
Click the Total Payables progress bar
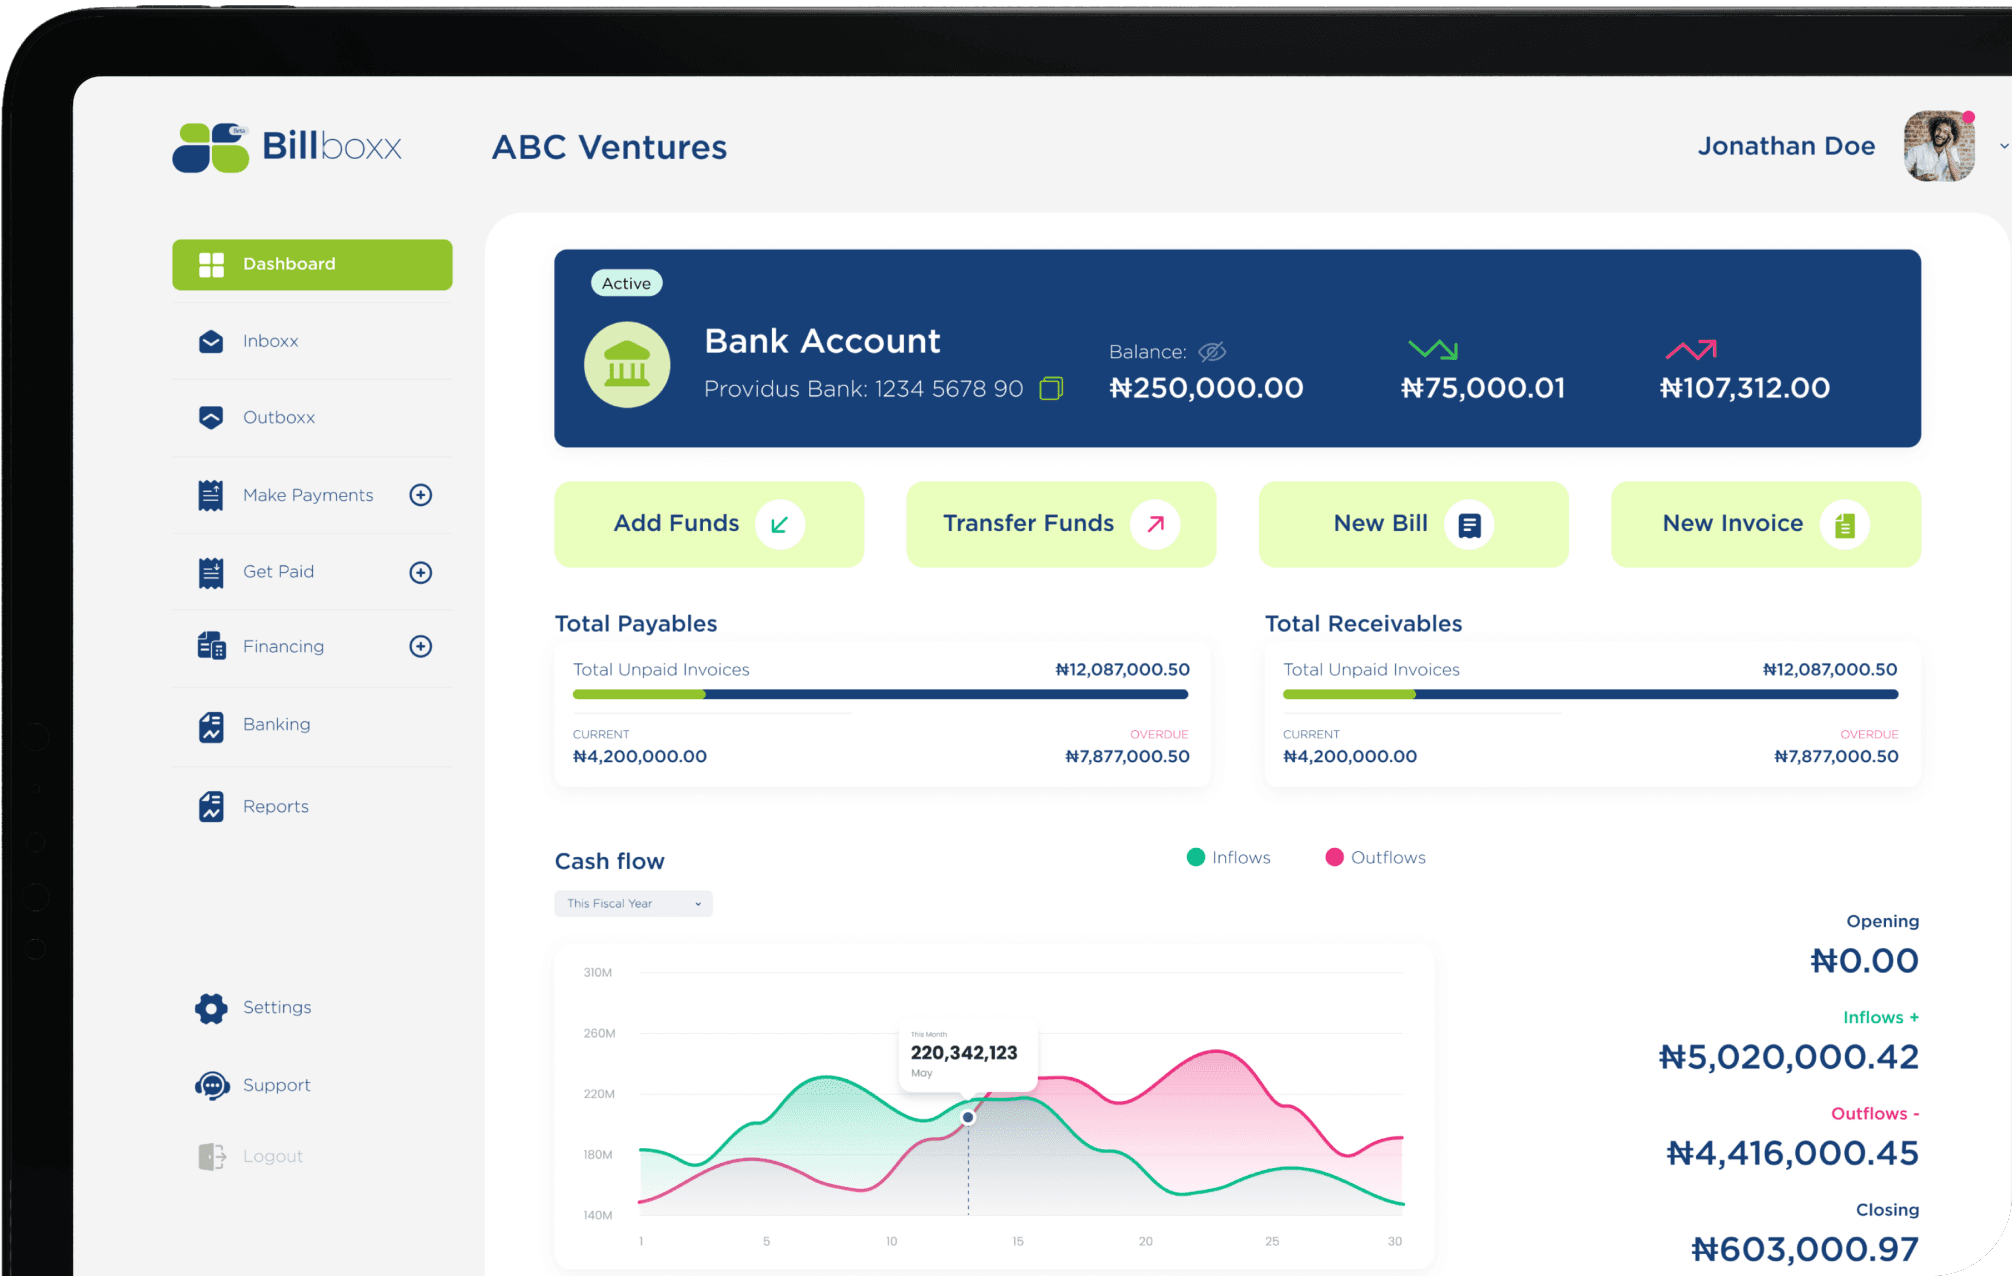click(880, 694)
